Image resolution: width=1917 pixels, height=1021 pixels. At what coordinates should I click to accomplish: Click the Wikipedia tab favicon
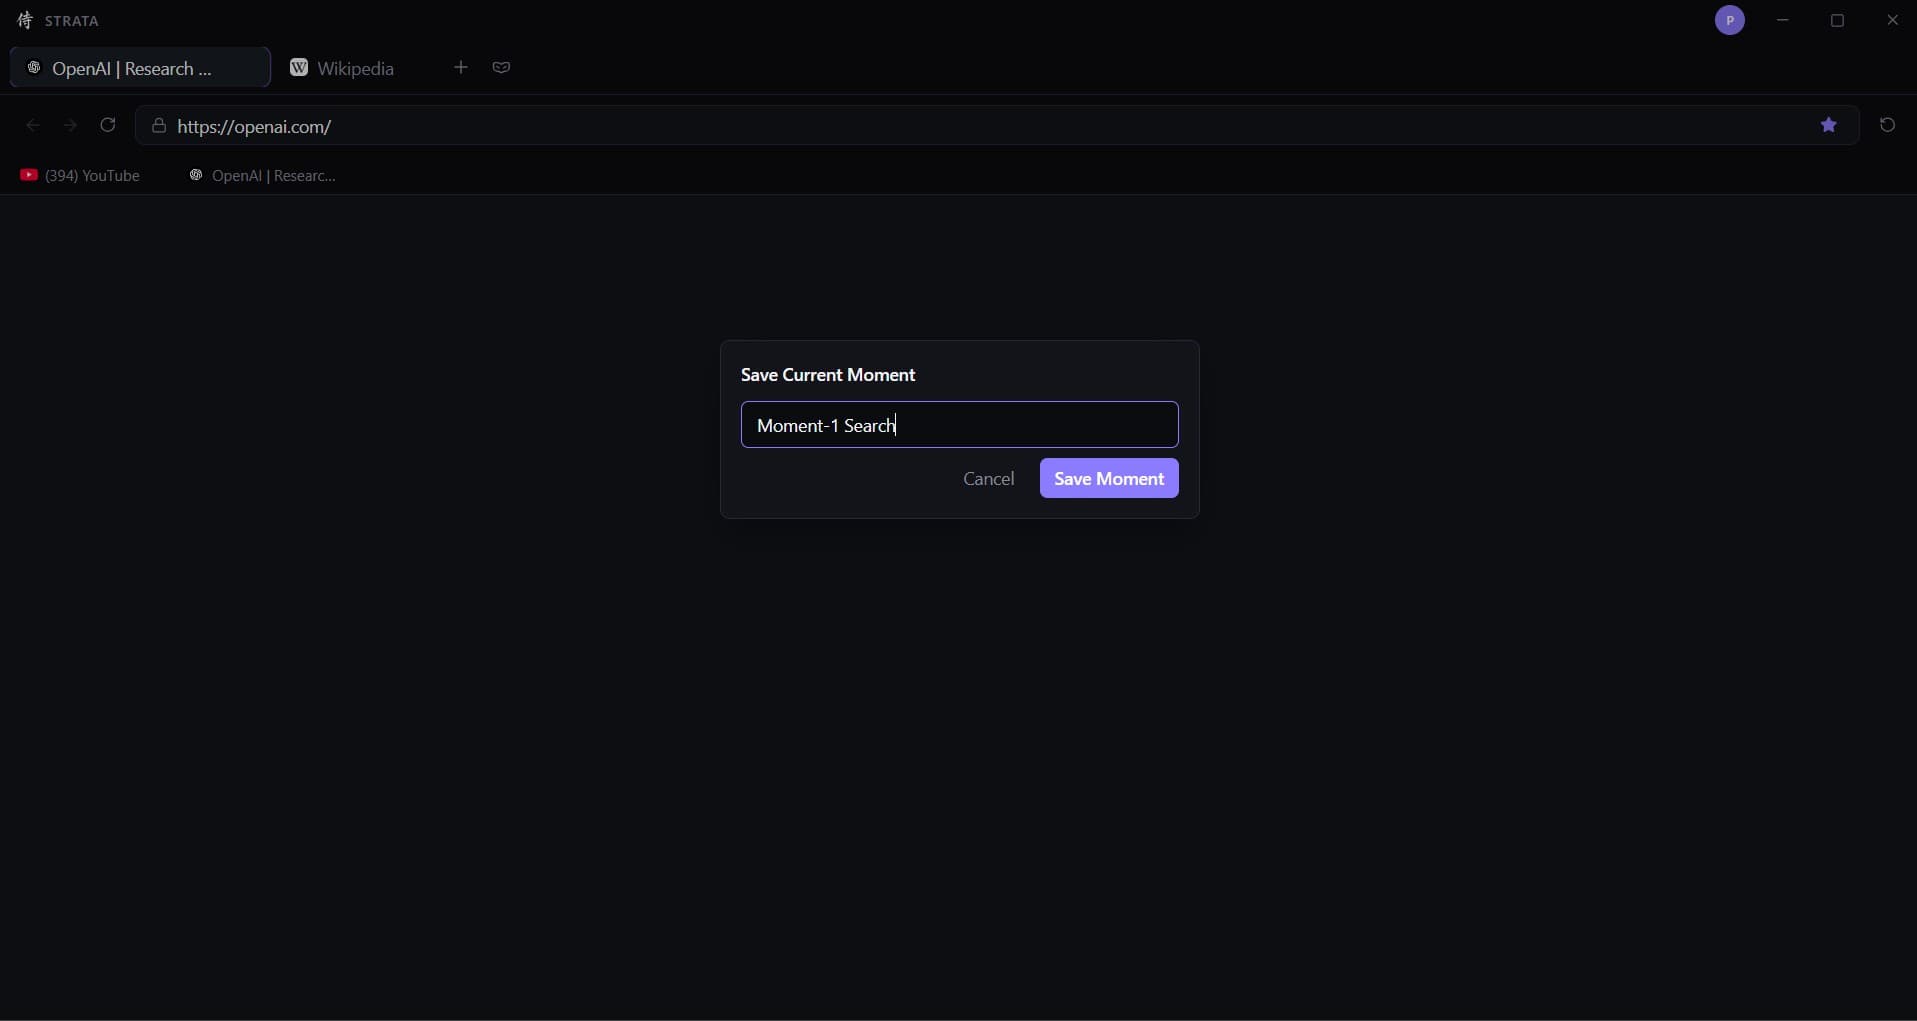298,68
